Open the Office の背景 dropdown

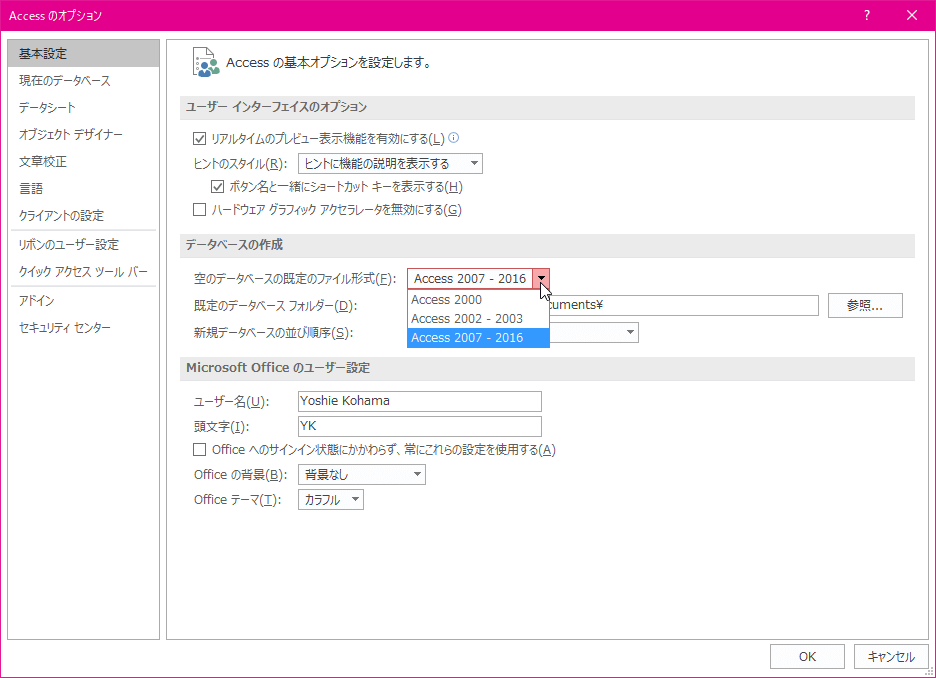(x=362, y=475)
